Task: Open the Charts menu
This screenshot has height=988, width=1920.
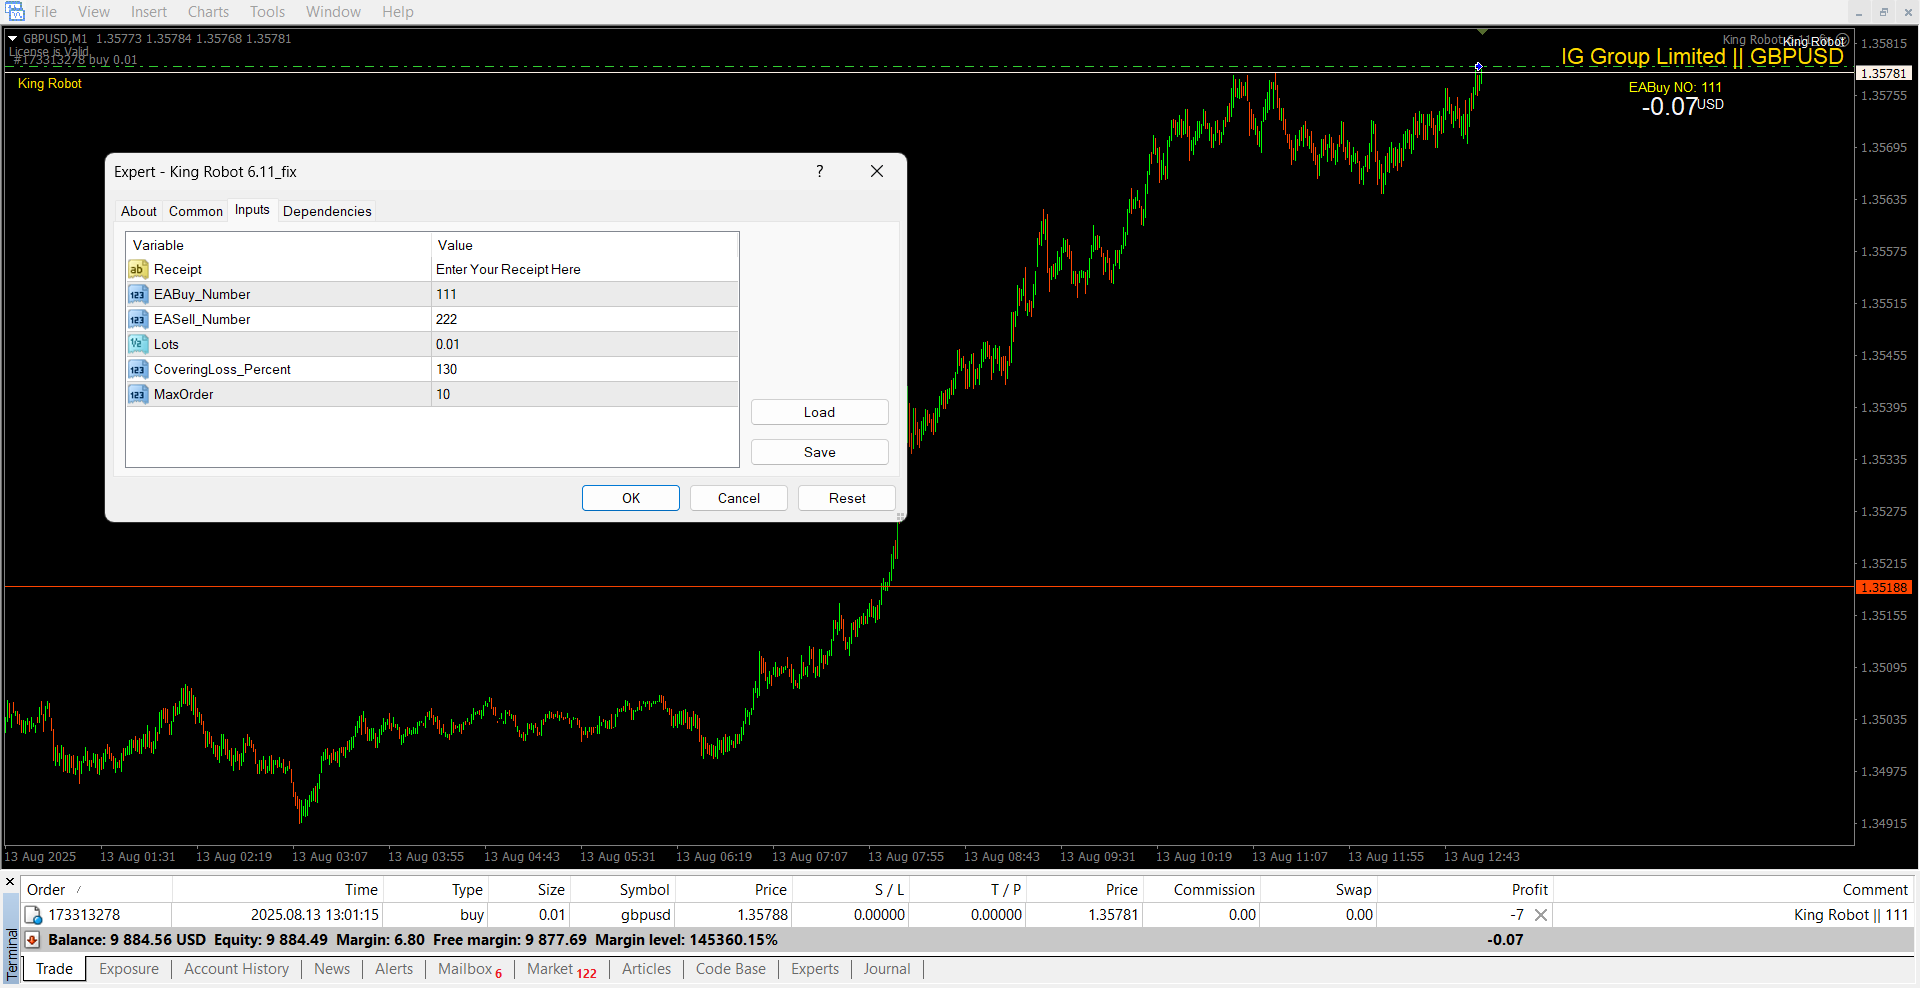Action: [x=208, y=12]
